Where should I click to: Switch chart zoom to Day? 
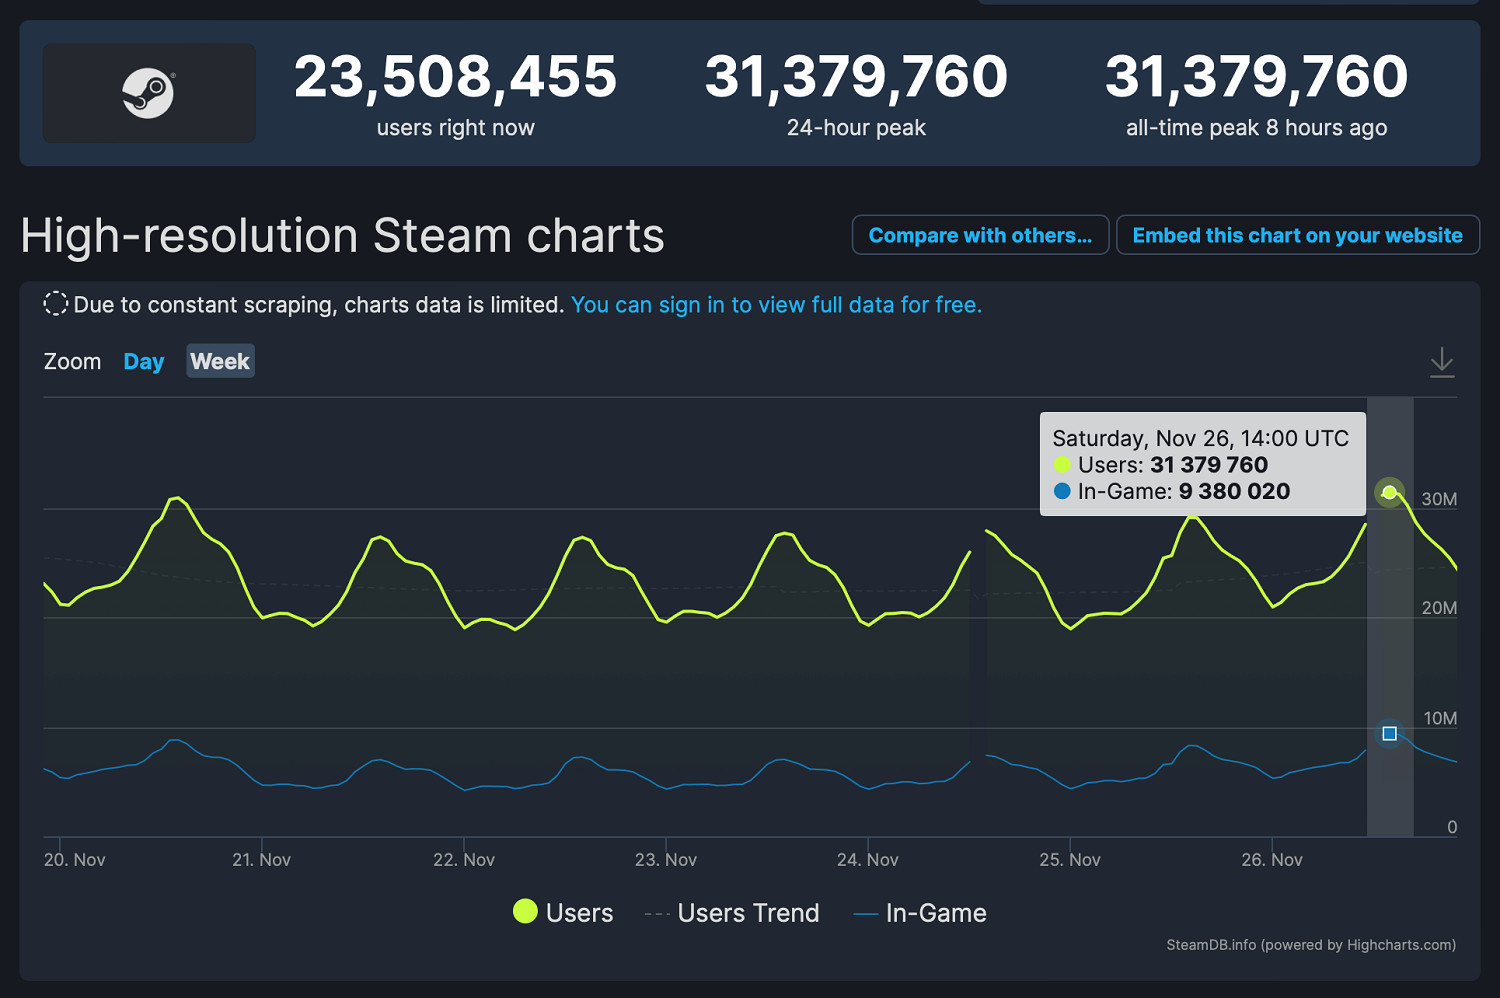coord(143,362)
